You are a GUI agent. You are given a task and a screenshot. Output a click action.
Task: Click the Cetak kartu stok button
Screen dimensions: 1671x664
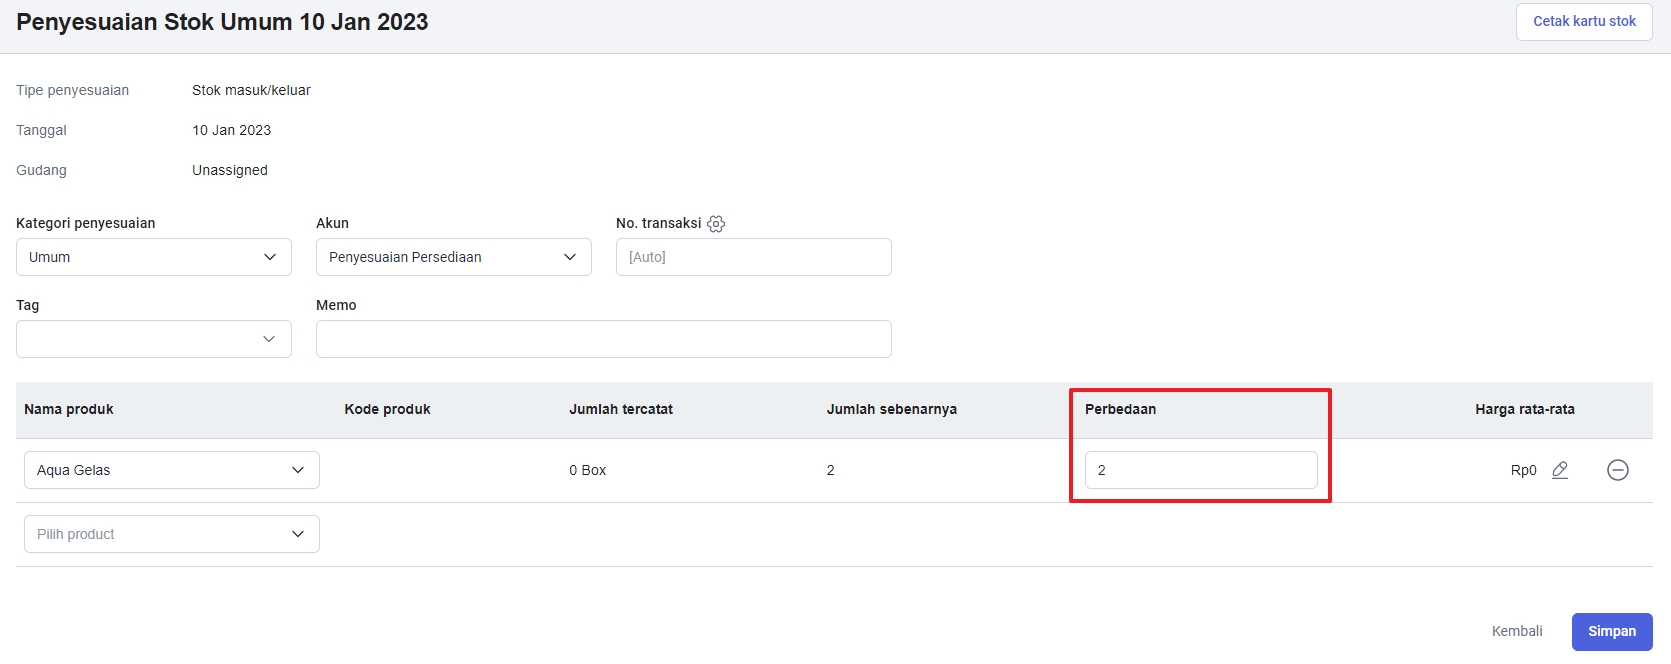1584,21
